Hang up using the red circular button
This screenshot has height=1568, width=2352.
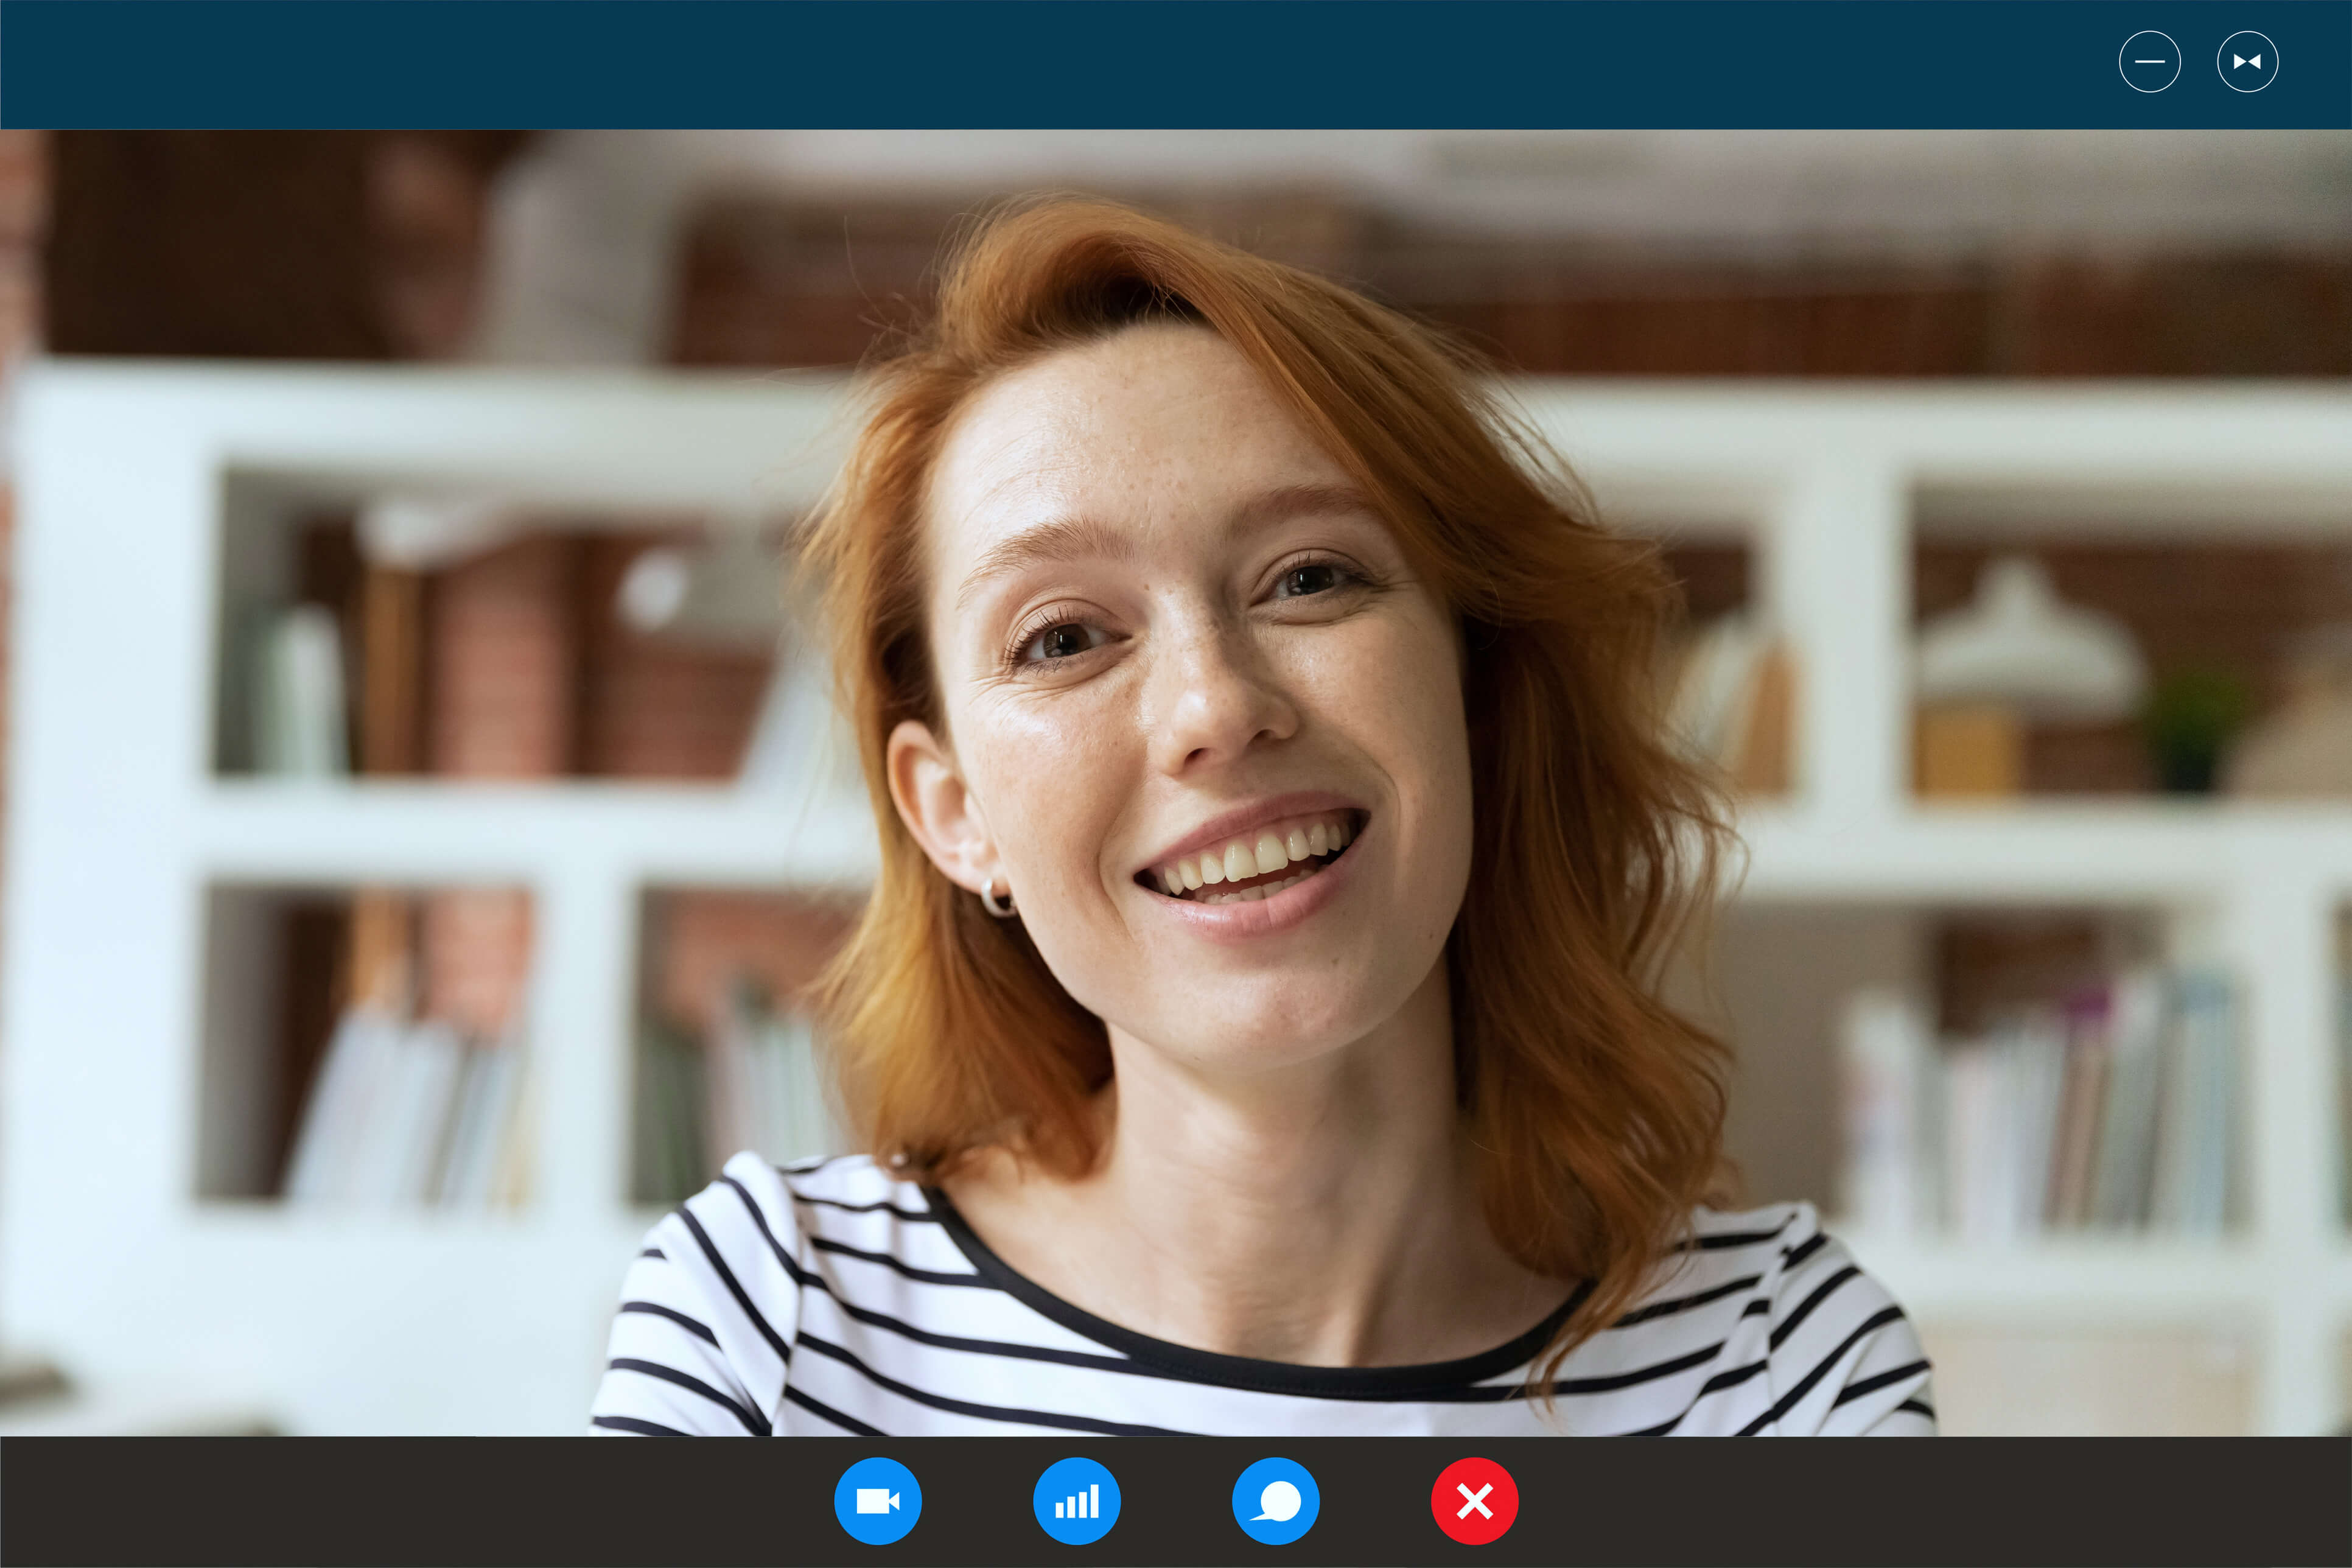1474,1501
